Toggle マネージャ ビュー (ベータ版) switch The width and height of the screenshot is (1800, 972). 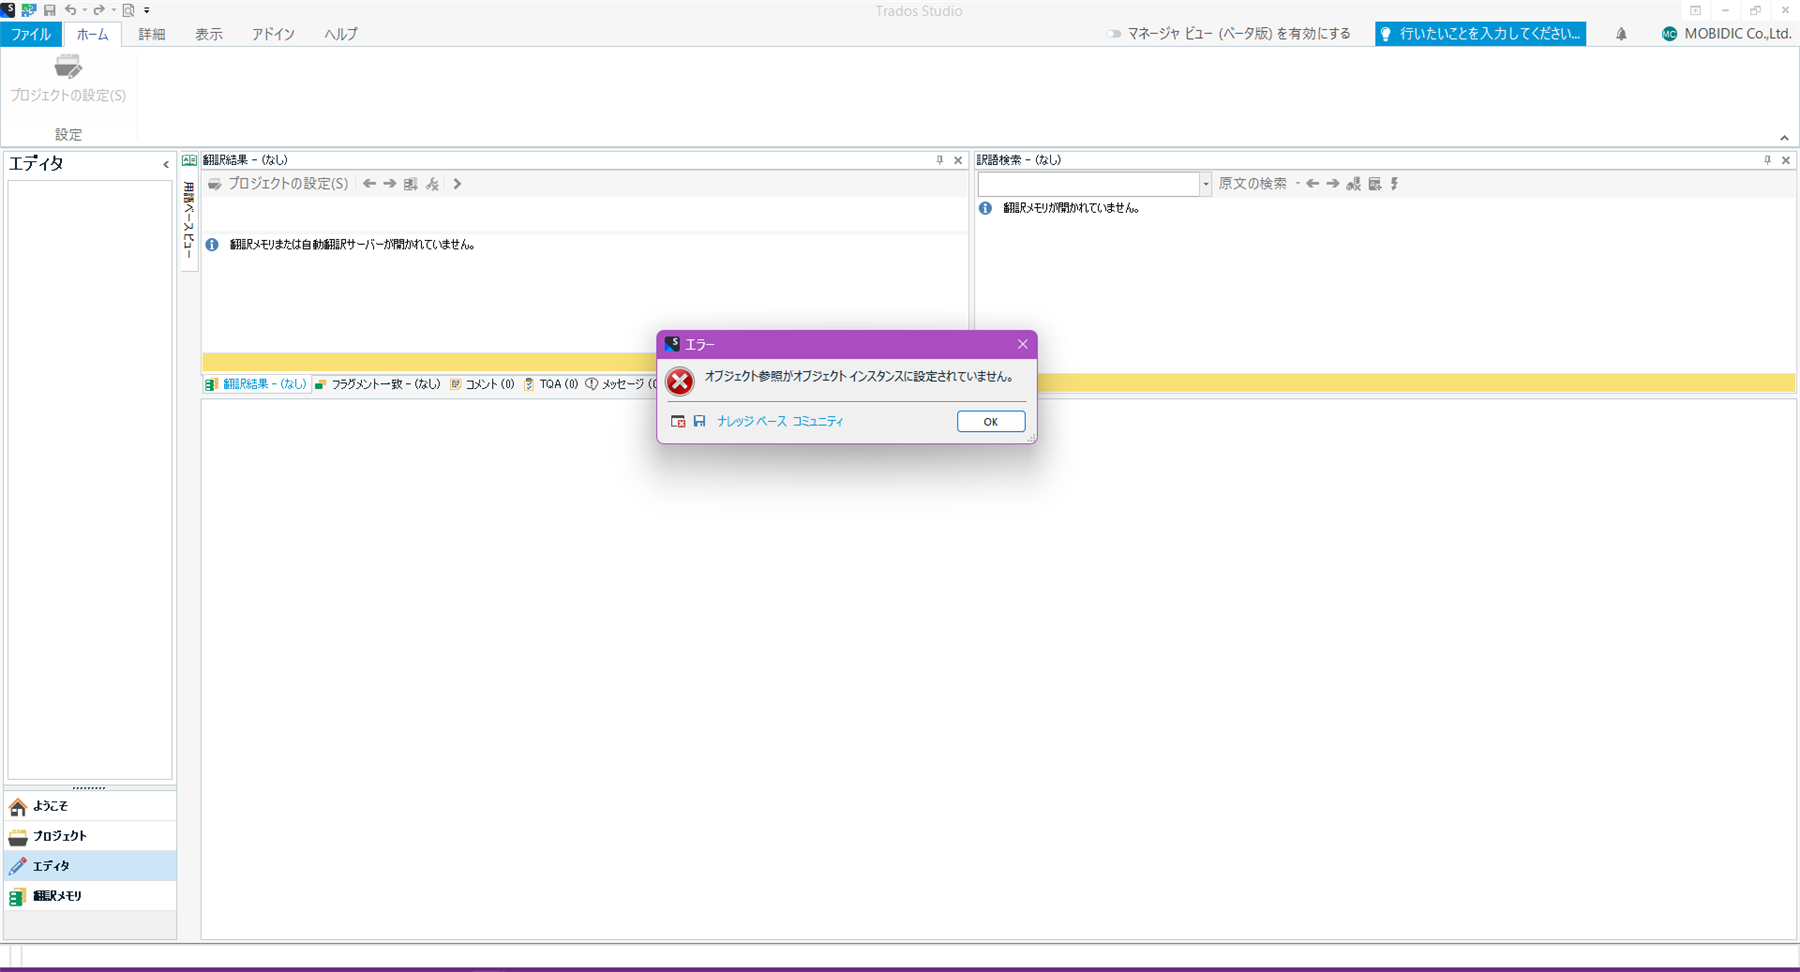point(1113,34)
